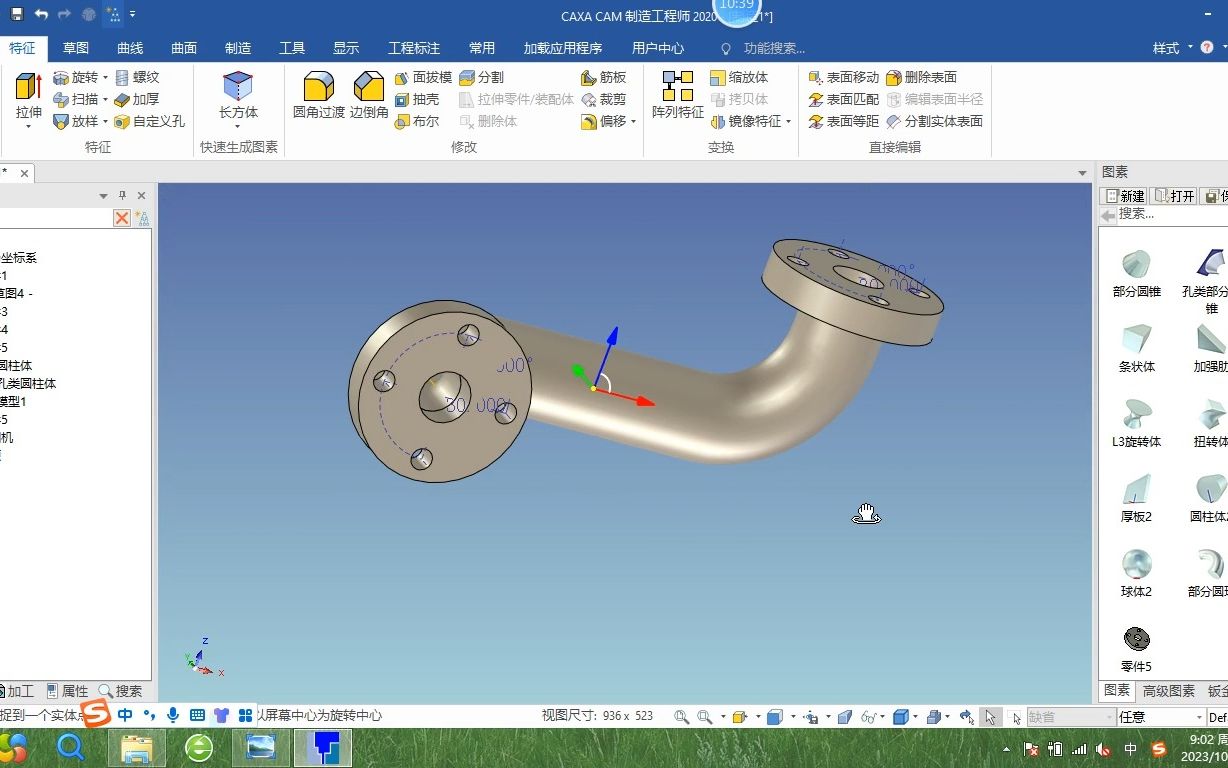Insert a 长方体 box primitive
Image resolution: width=1228 pixels, height=768 pixels.
pos(238,94)
